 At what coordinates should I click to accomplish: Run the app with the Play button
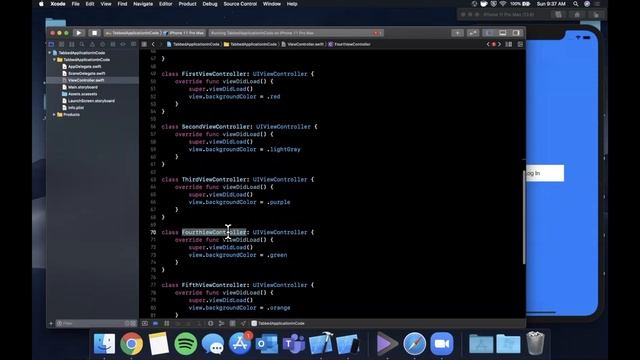click(x=79, y=33)
